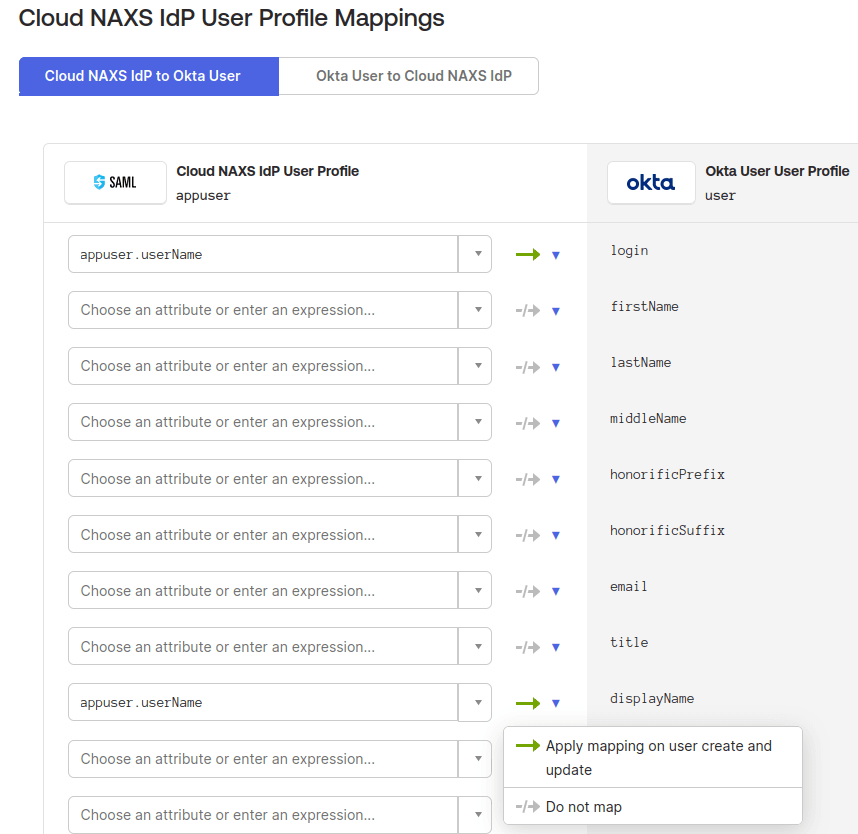This screenshot has width=858, height=834.
Task: Click the expression field for middleName
Action: click(263, 422)
